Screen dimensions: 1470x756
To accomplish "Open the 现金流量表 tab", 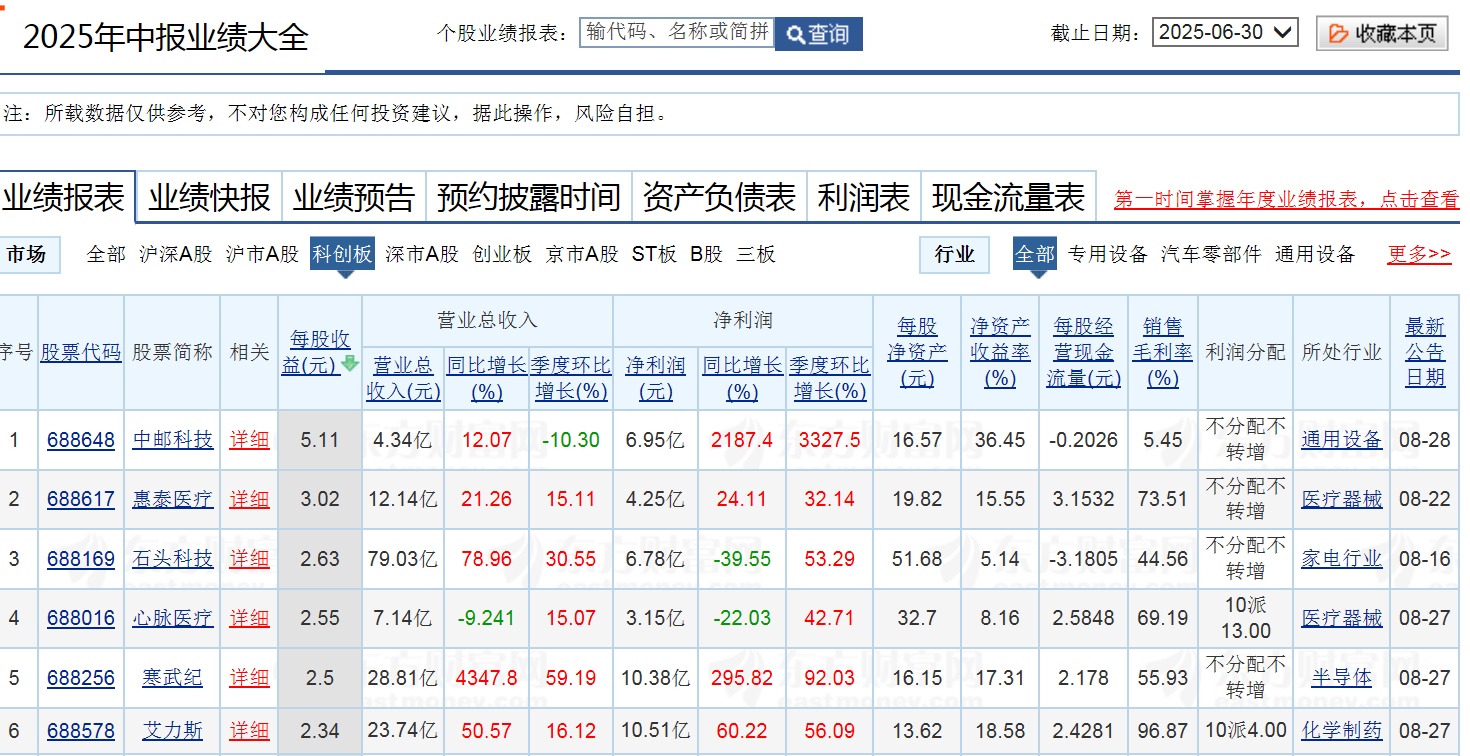I will pyautogui.click(x=1009, y=197).
